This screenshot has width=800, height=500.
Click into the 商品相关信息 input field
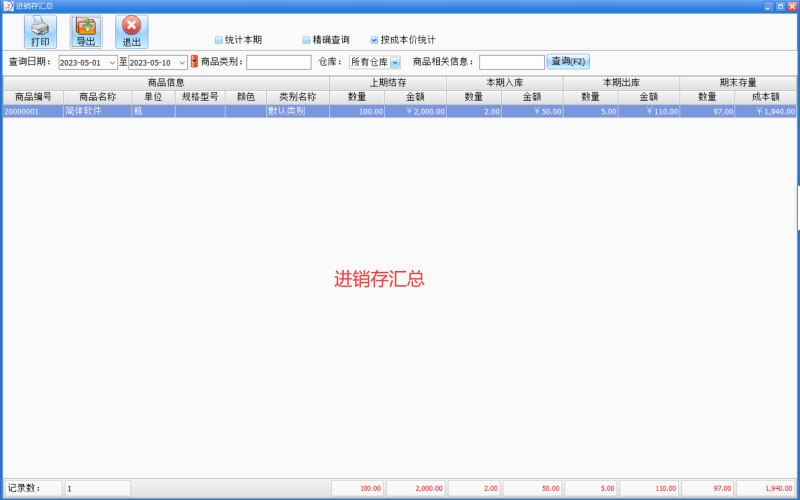(512, 62)
